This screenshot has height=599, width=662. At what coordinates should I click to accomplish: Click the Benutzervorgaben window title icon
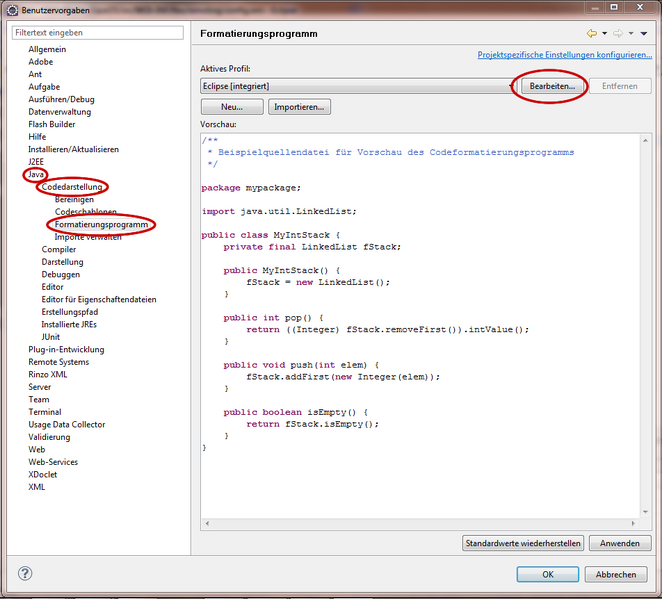(x=12, y=10)
